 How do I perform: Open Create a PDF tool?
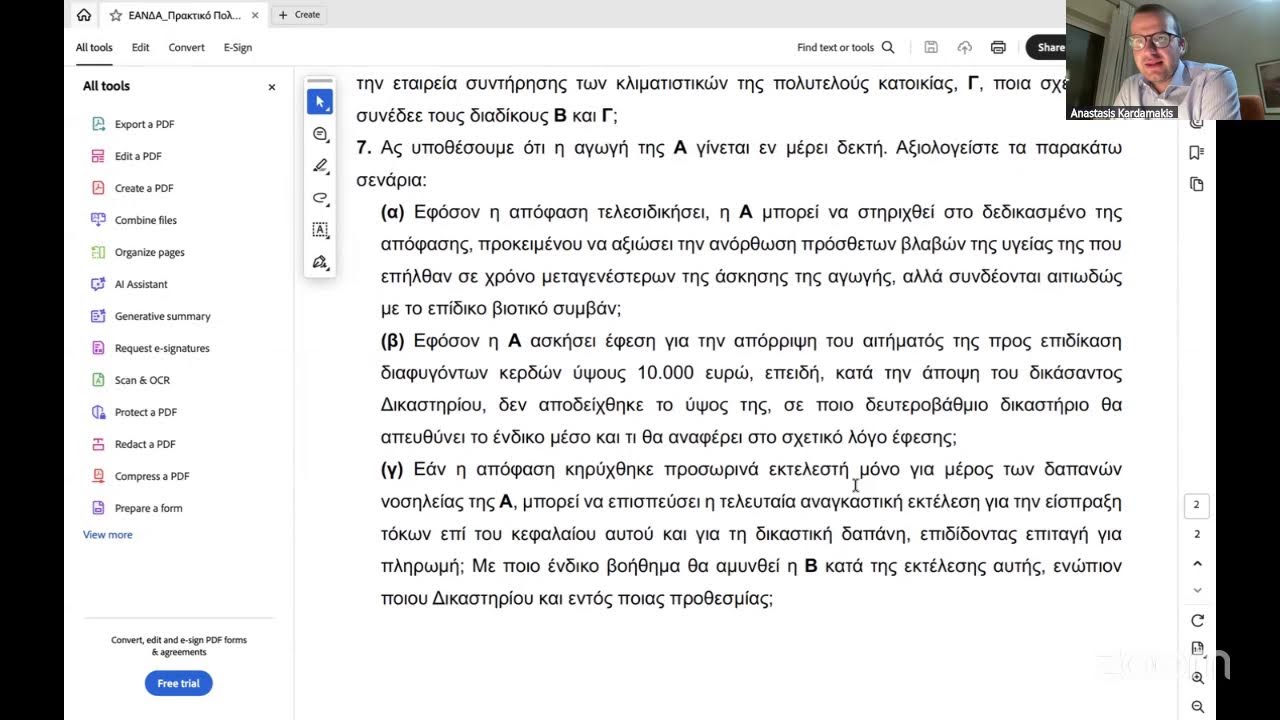(144, 188)
